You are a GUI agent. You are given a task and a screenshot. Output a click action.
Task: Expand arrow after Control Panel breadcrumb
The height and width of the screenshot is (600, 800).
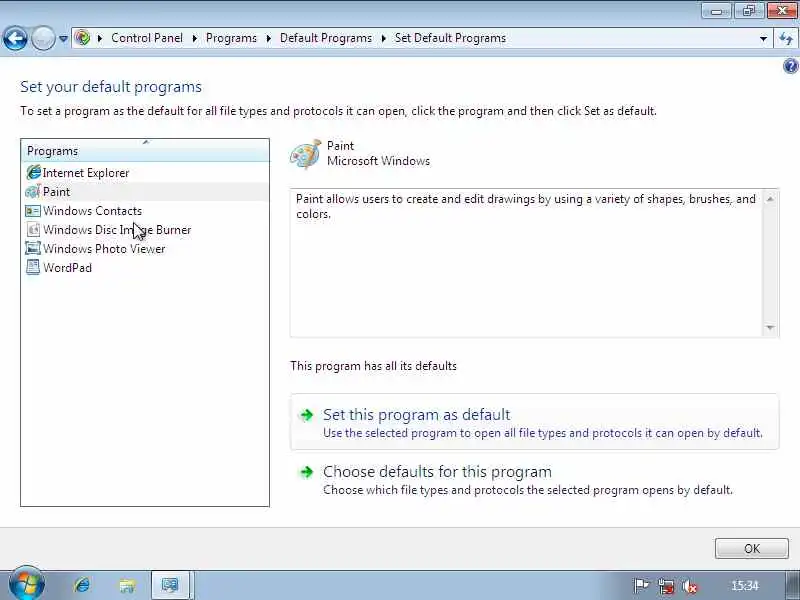(194, 38)
